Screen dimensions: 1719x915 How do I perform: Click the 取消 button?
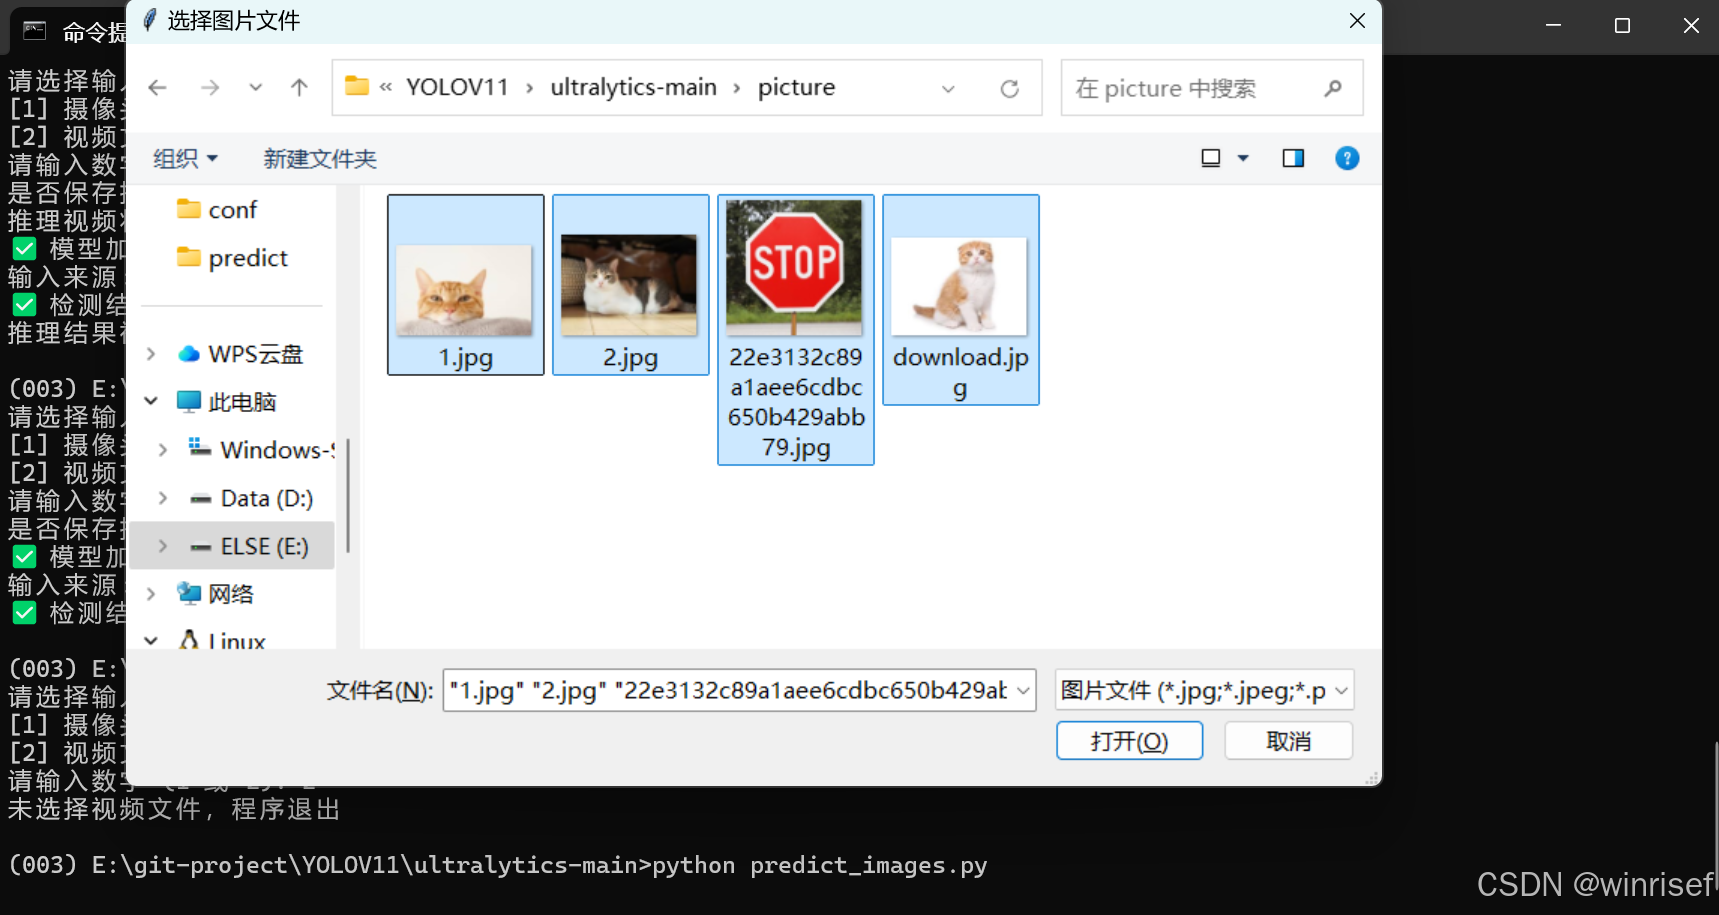tap(1288, 741)
